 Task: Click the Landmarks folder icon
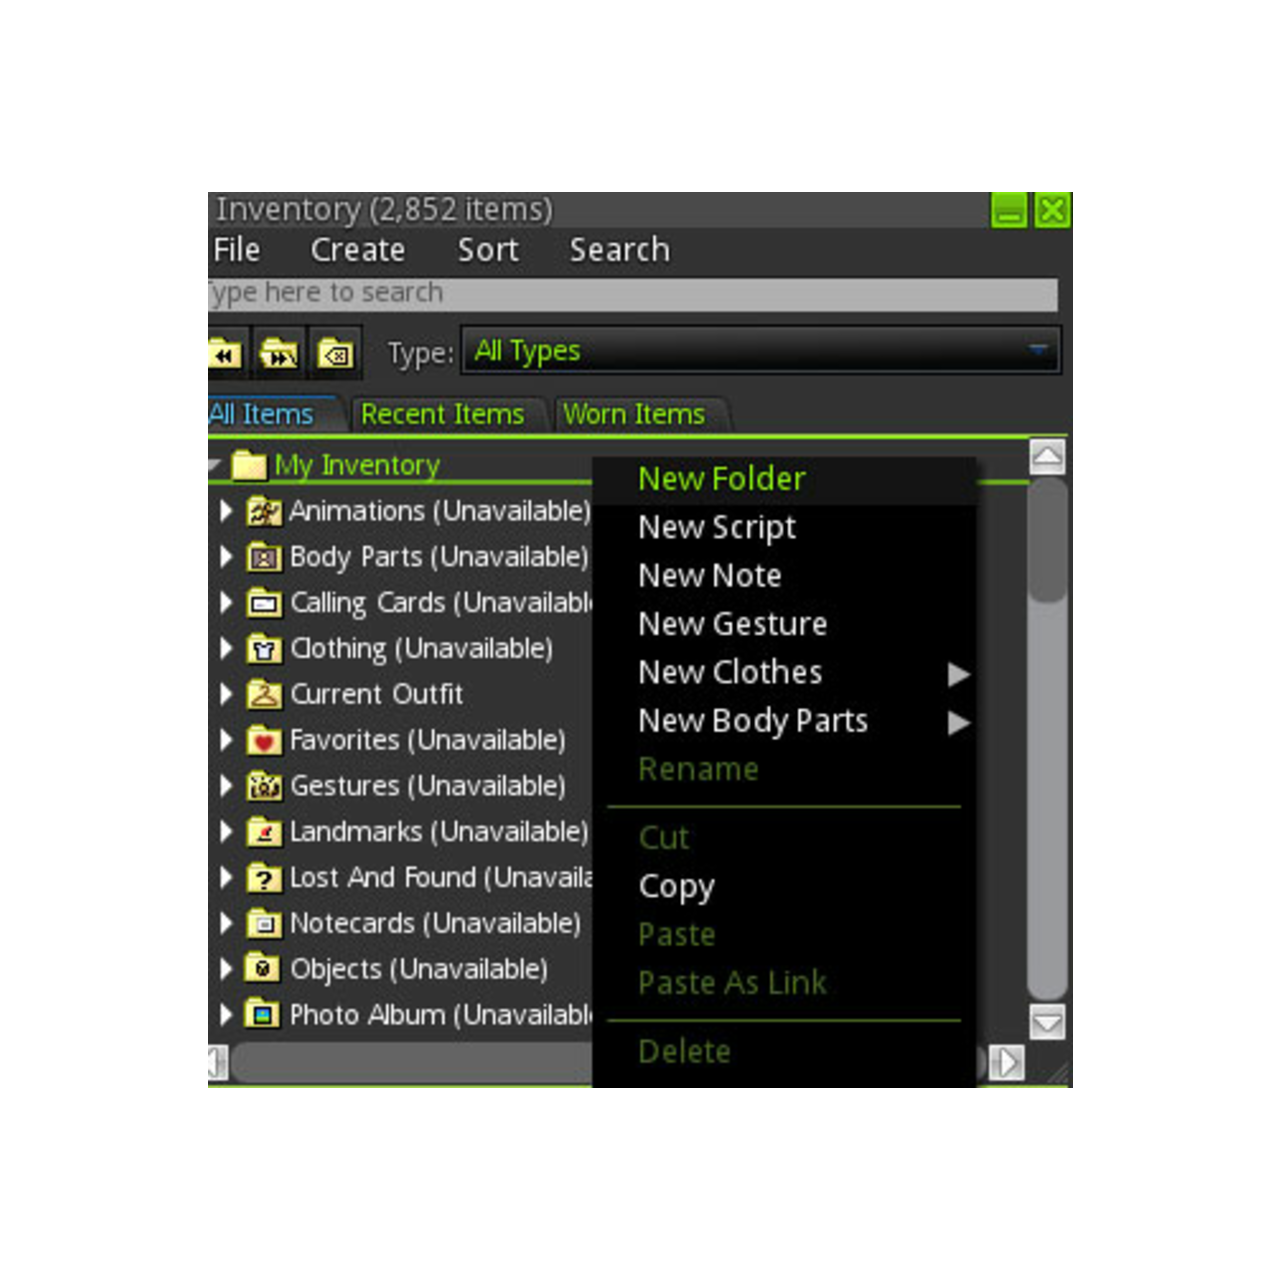264,831
